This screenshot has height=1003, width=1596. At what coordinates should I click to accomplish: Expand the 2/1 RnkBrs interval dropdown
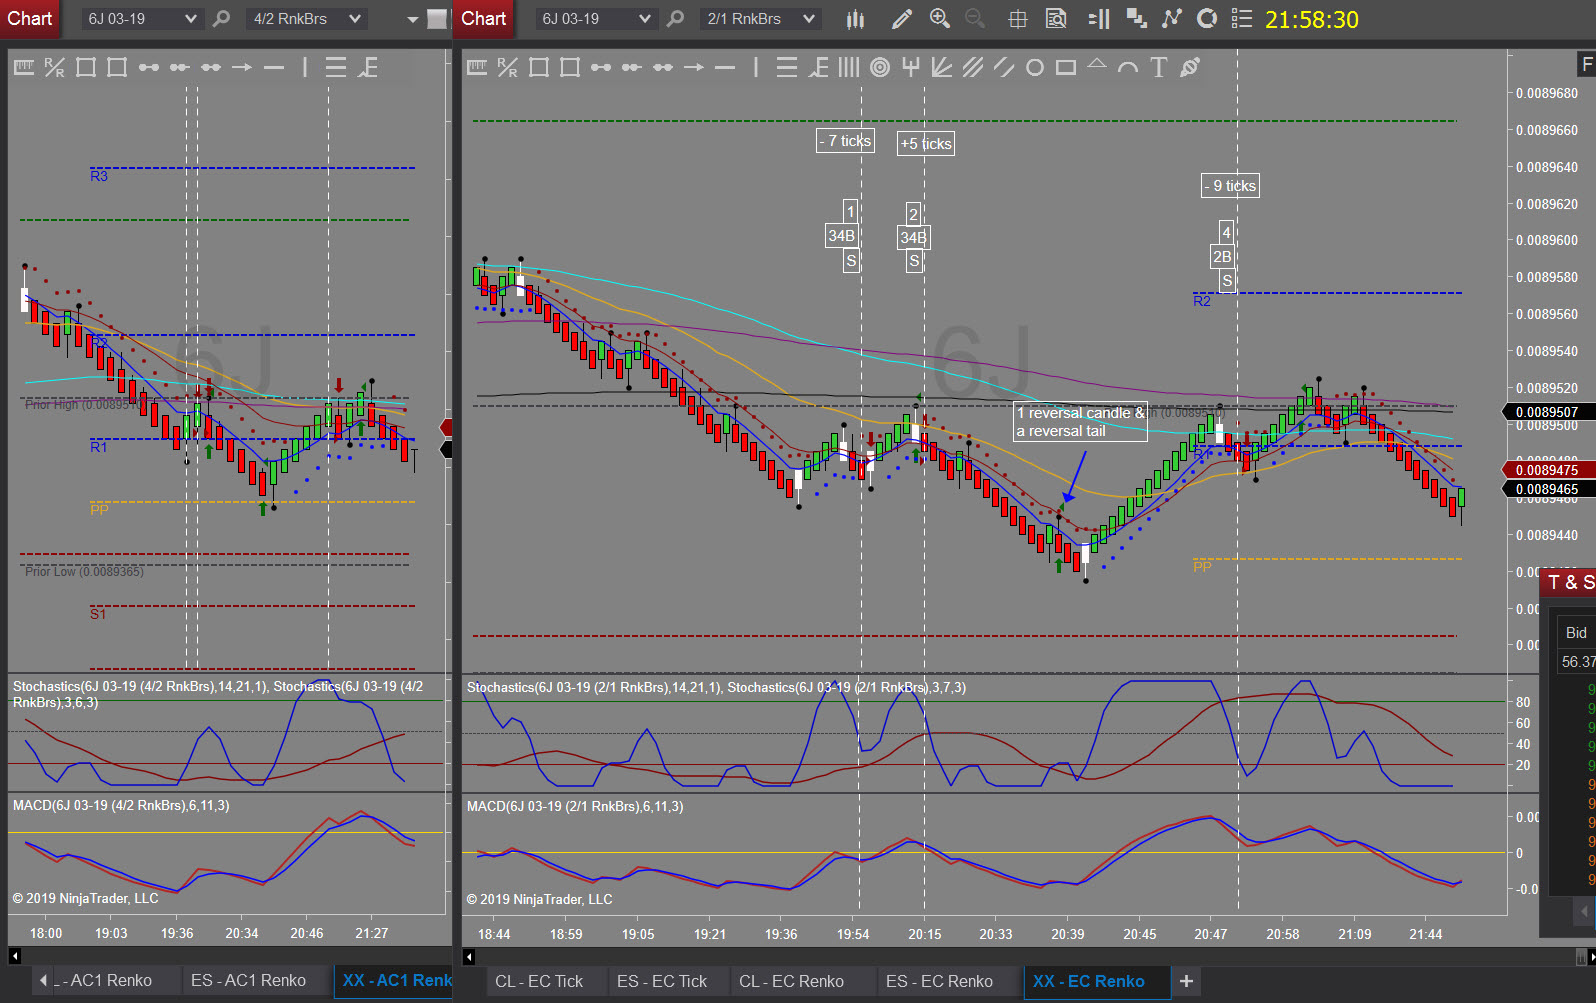(x=809, y=19)
